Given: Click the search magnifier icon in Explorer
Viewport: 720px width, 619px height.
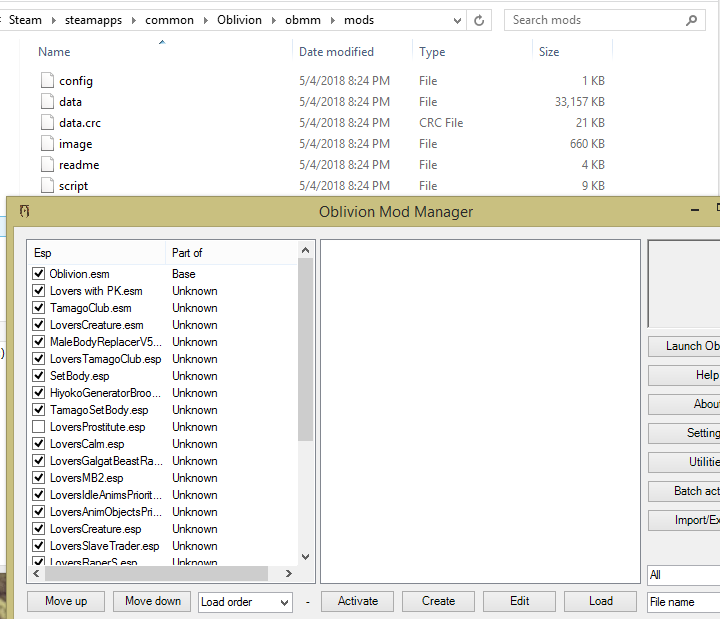Looking at the screenshot, I should (691, 20).
